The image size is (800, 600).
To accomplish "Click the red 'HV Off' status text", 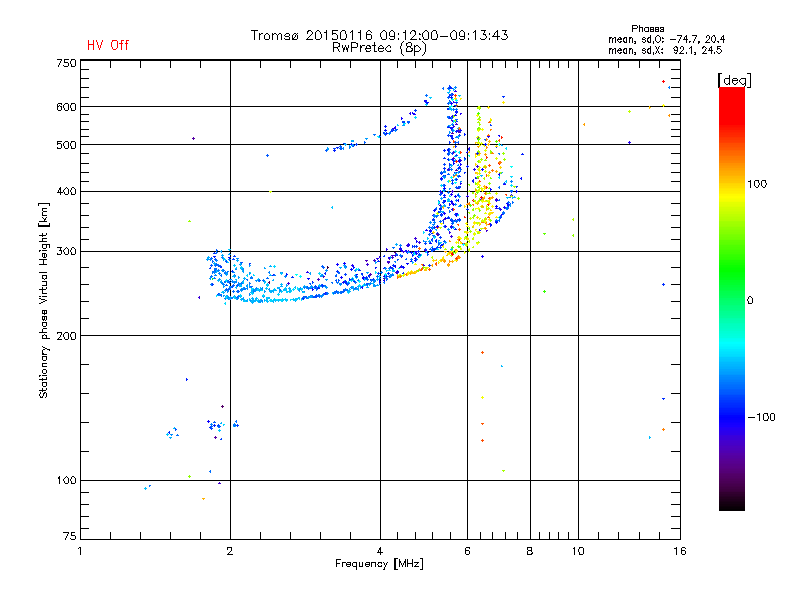I will [108, 45].
